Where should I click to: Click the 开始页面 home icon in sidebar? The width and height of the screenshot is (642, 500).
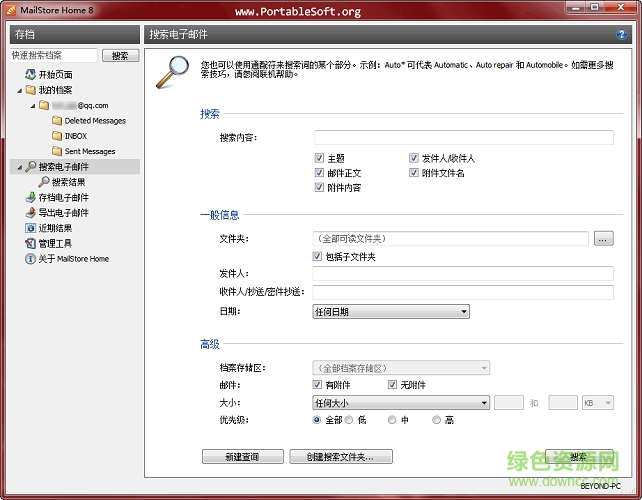tap(30, 75)
